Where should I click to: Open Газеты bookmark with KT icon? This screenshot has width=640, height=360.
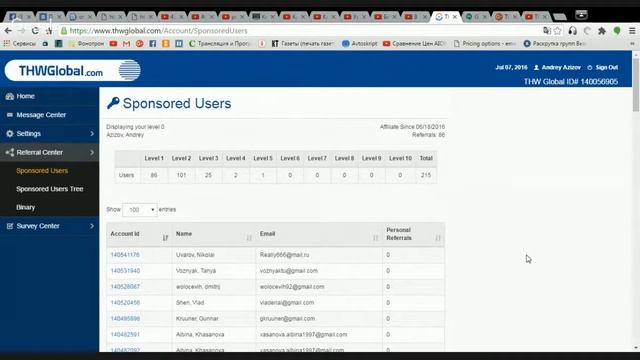(303, 43)
